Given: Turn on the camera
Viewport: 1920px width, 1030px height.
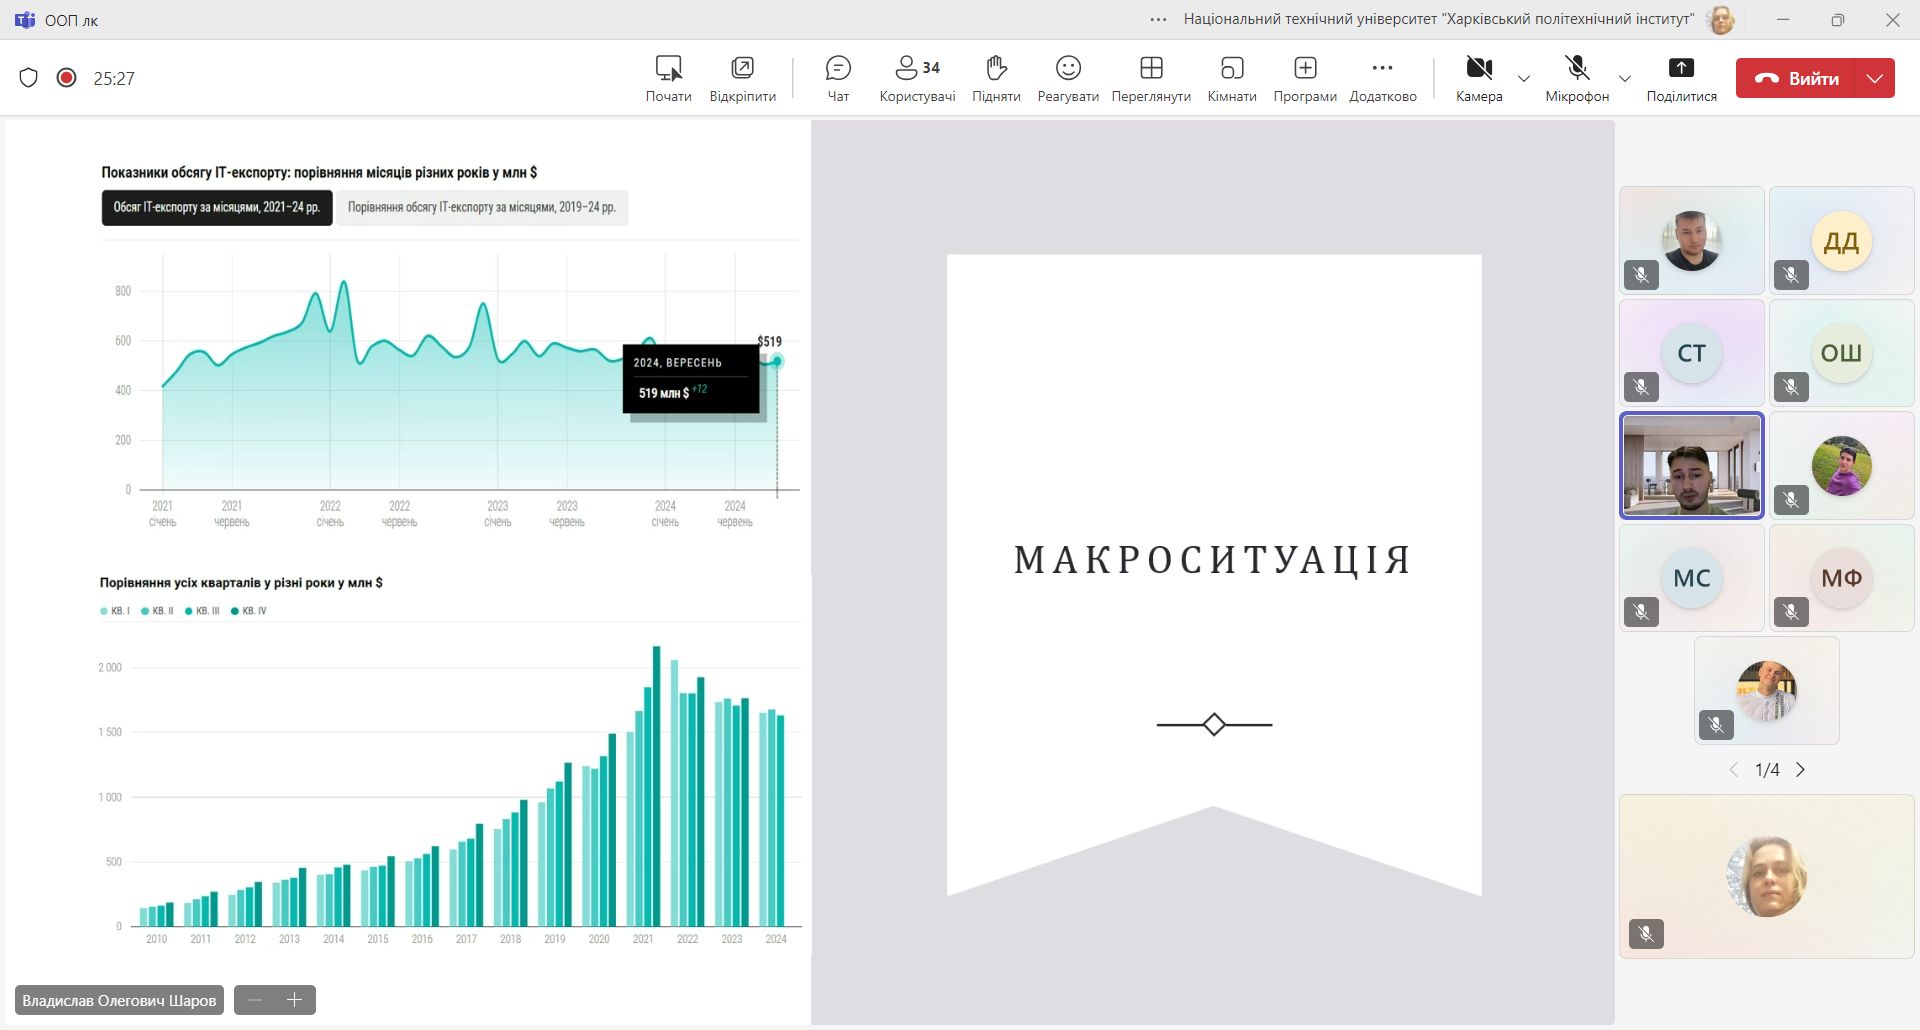Looking at the screenshot, I should pos(1479,78).
